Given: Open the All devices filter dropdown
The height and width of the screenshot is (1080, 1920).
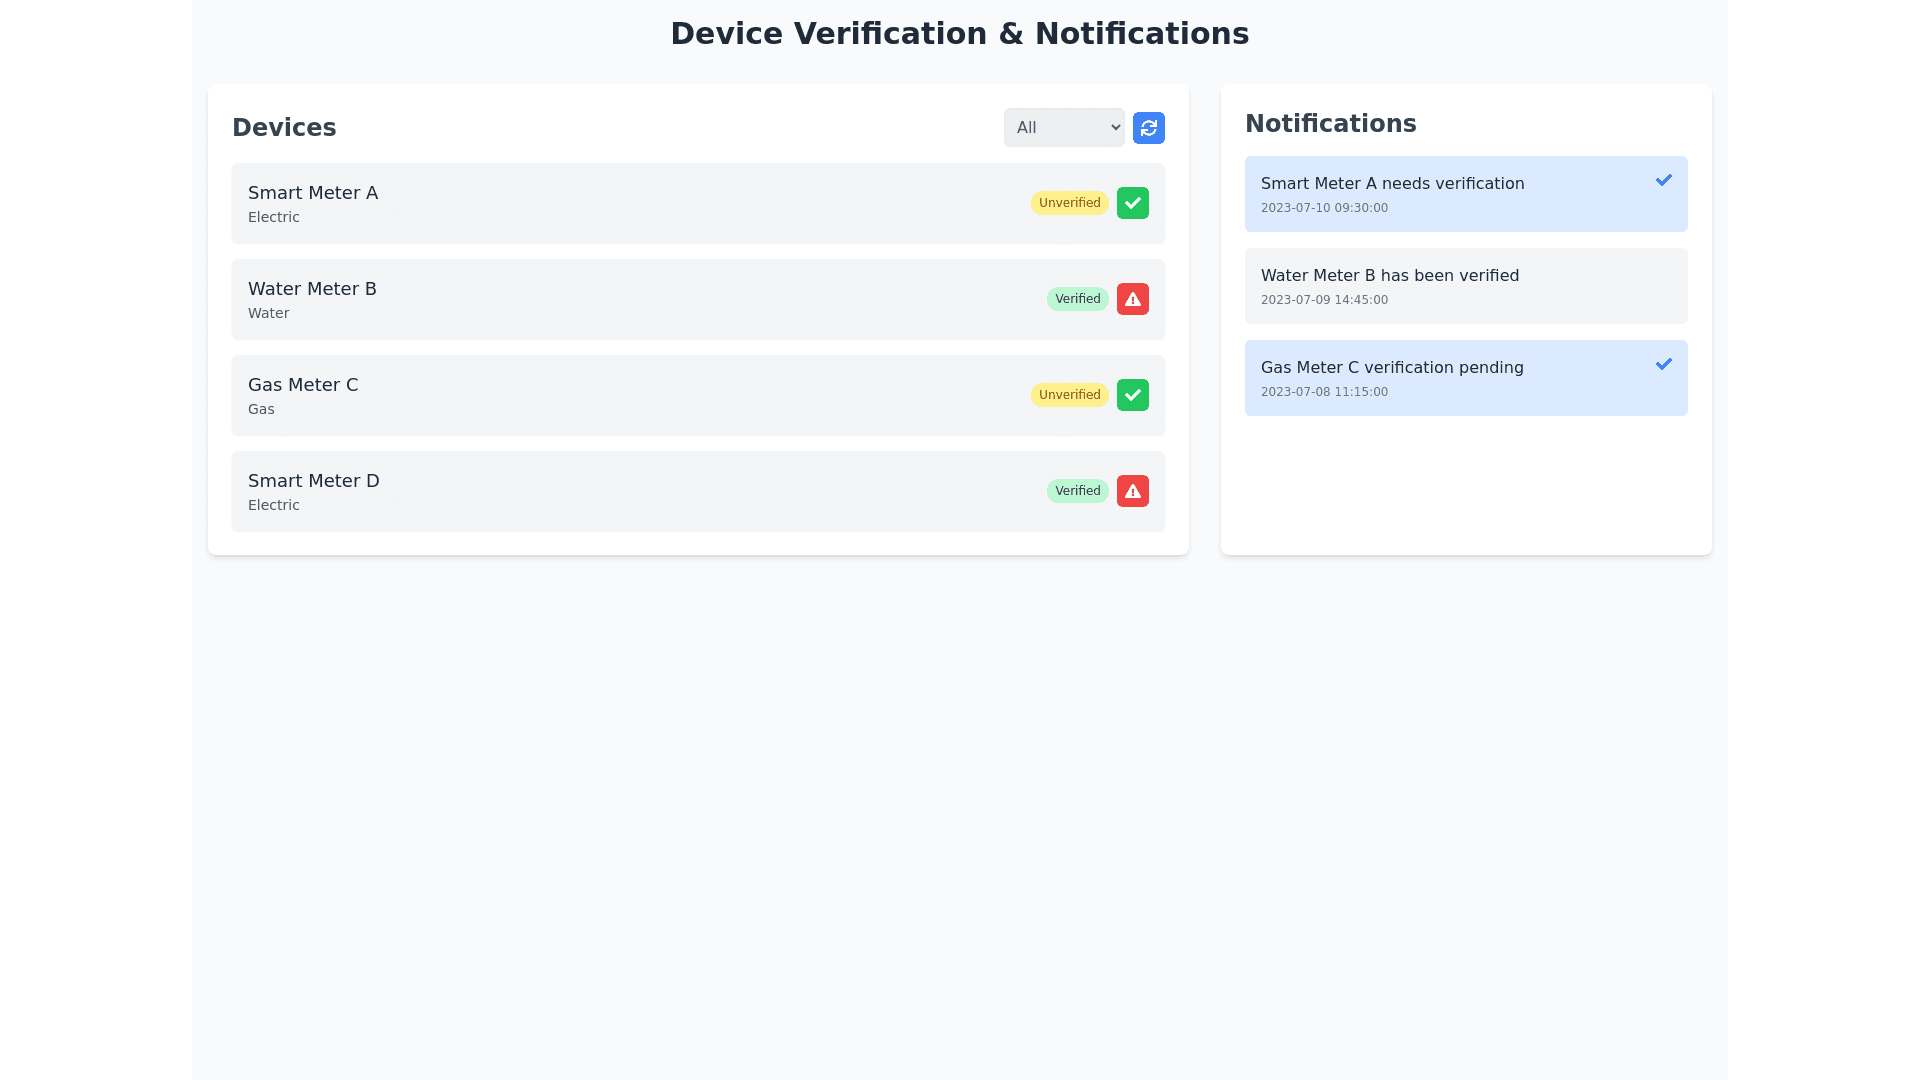Looking at the screenshot, I should (x=1063, y=128).
